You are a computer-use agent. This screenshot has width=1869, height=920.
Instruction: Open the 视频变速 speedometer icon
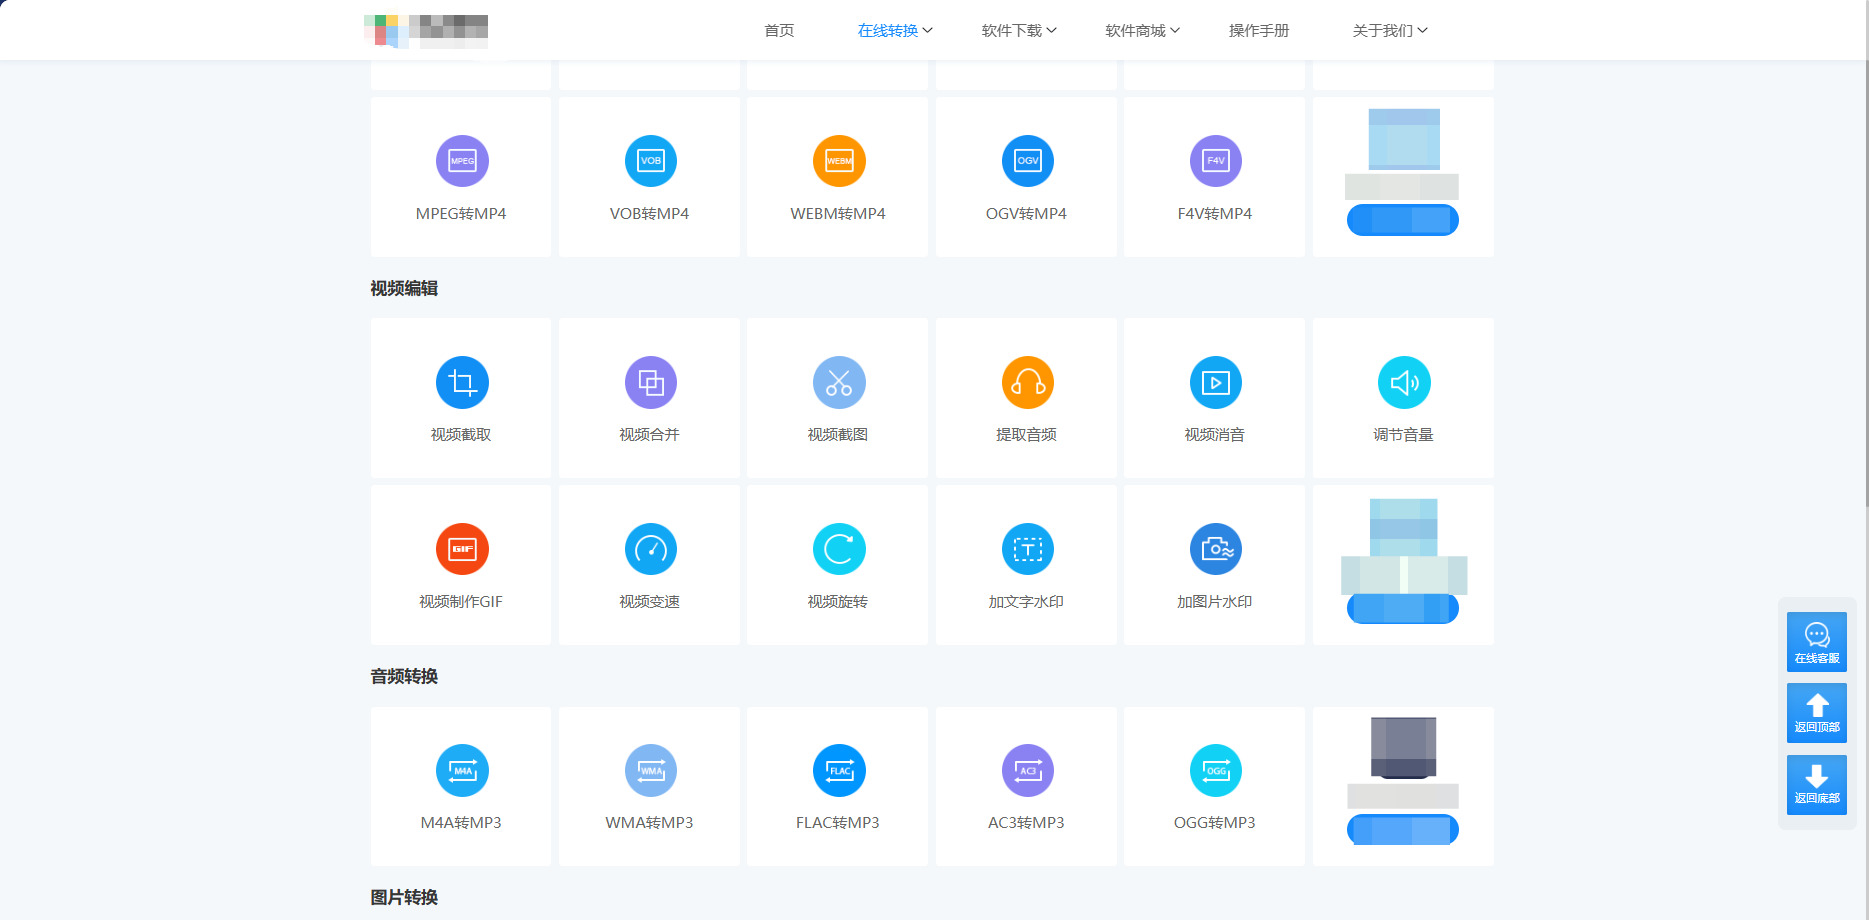pos(651,549)
